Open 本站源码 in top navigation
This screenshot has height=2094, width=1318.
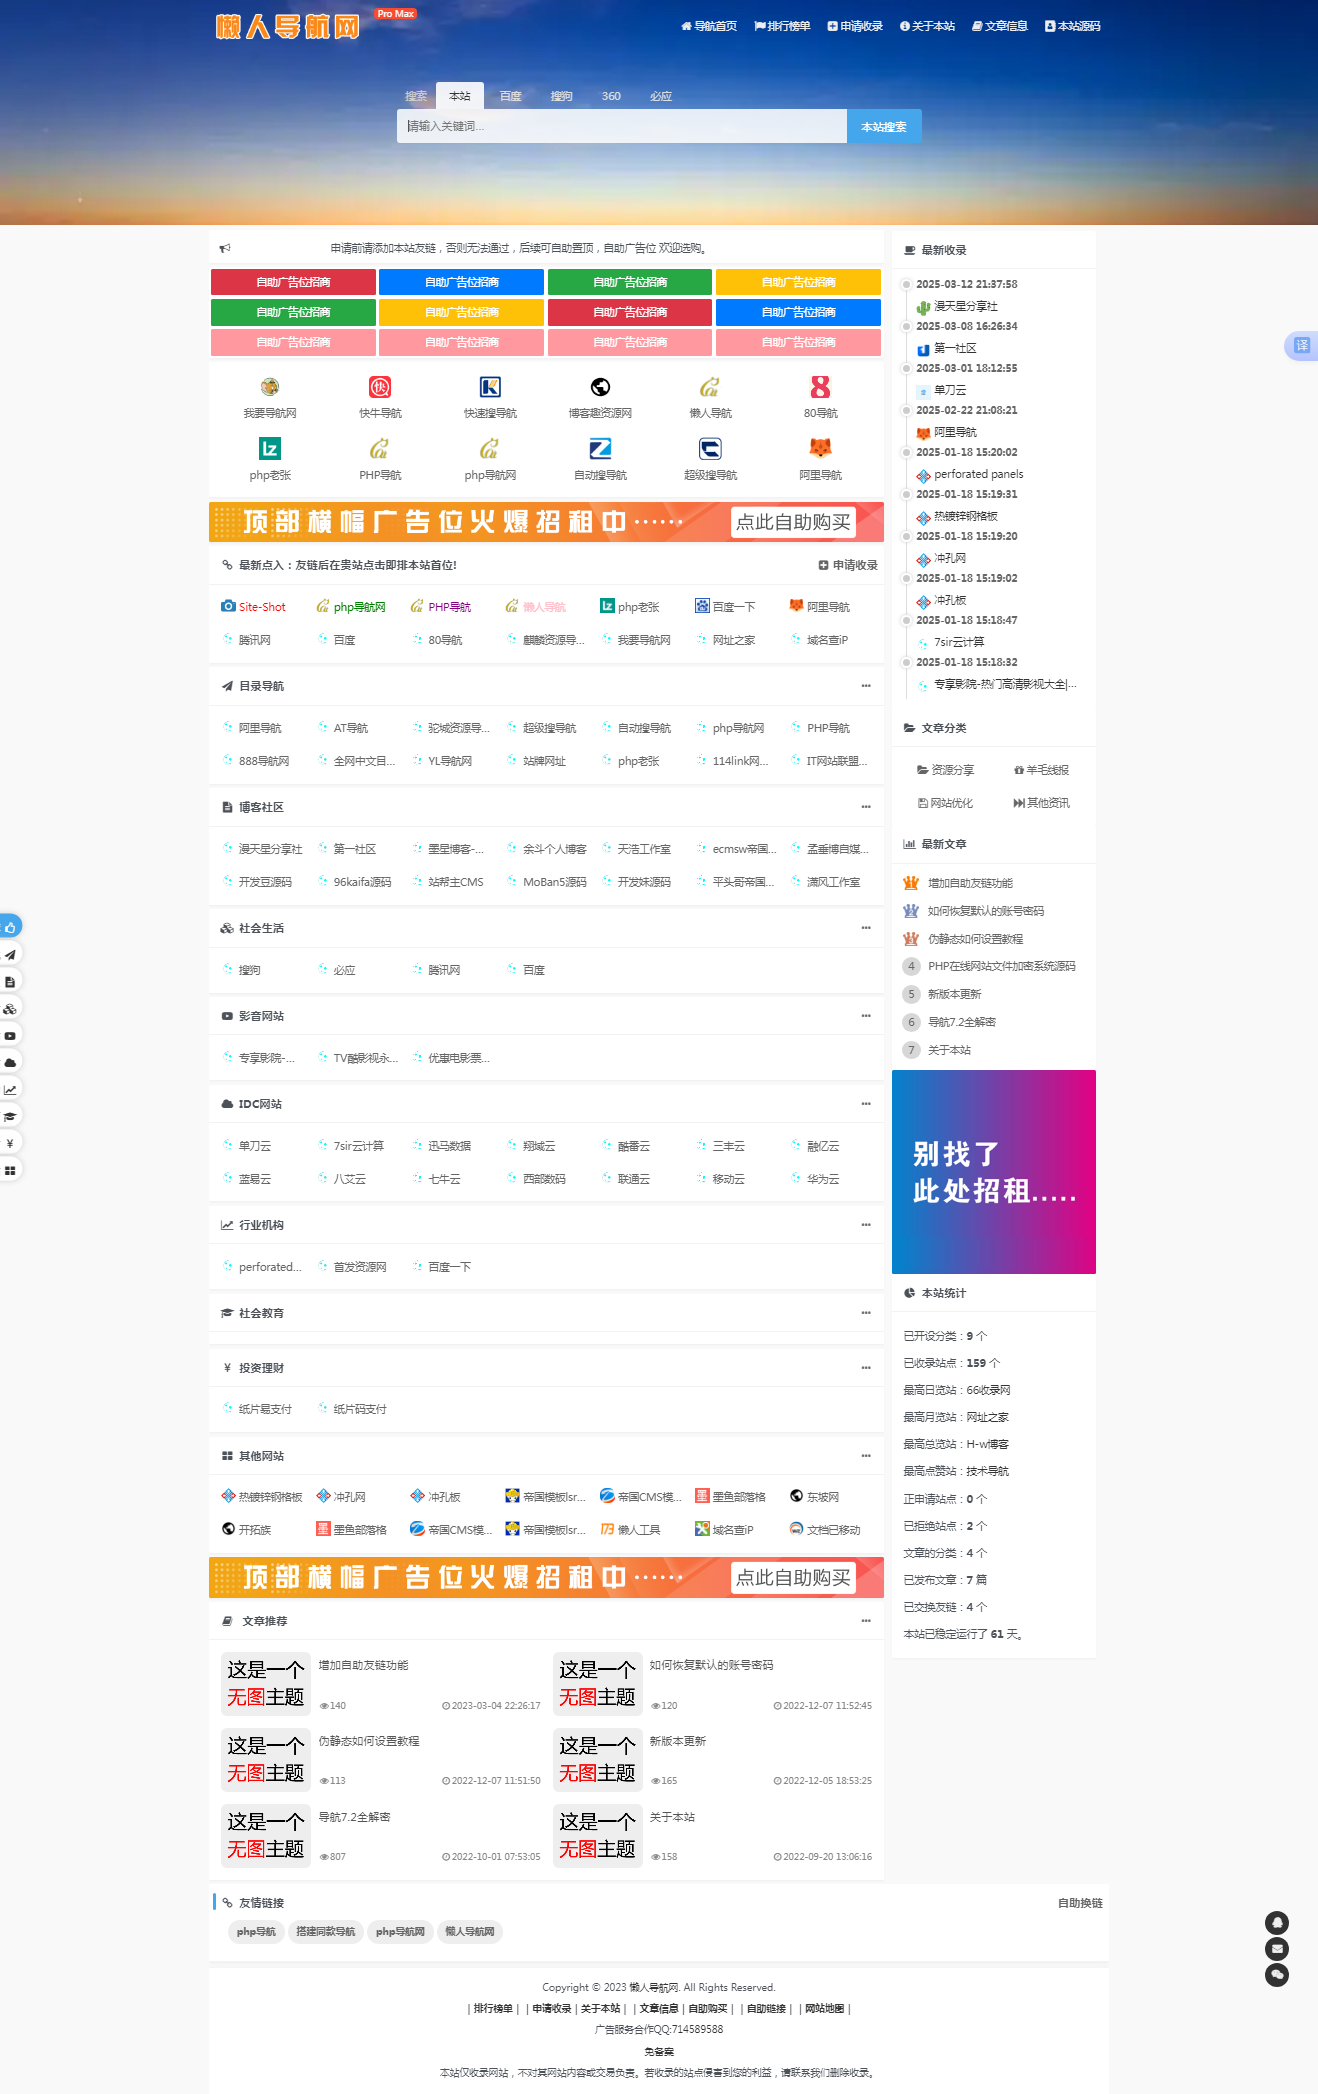coord(1073,26)
